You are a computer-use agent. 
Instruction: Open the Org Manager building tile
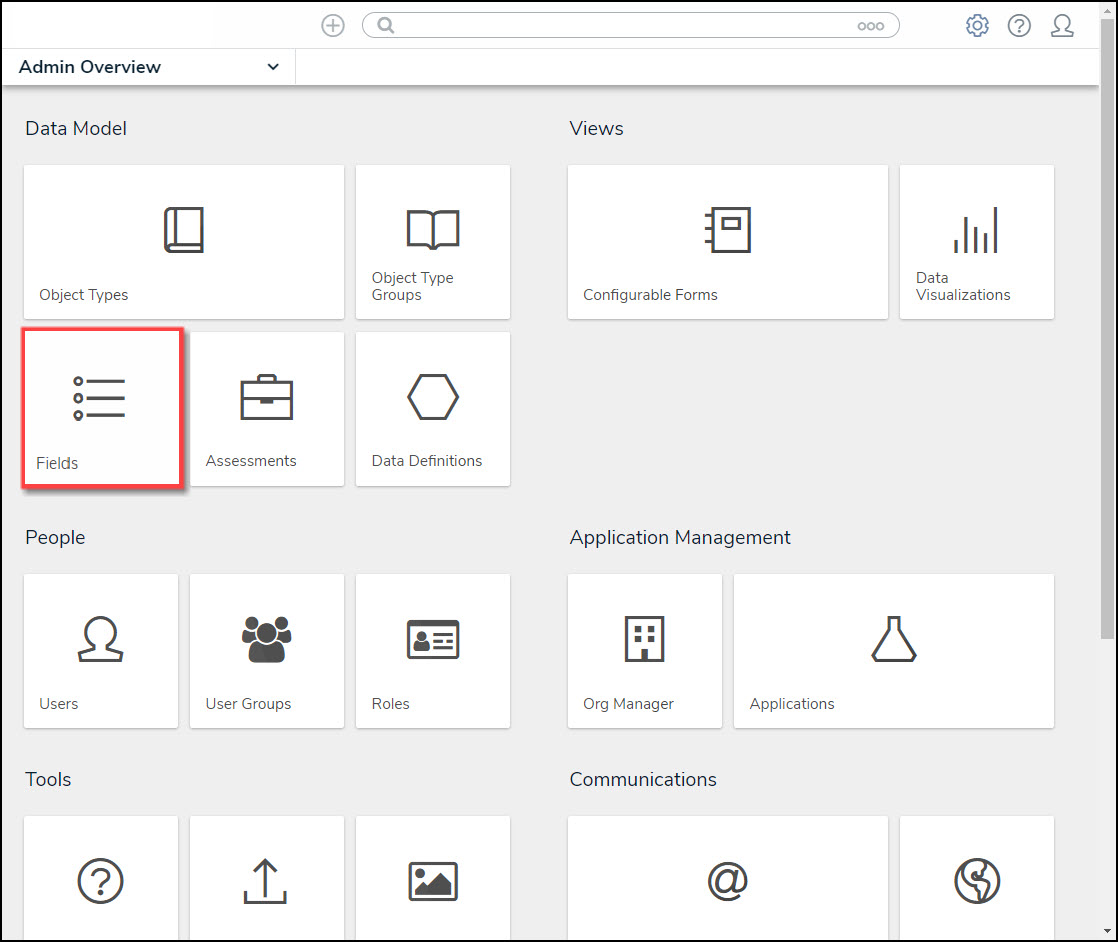(x=644, y=650)
